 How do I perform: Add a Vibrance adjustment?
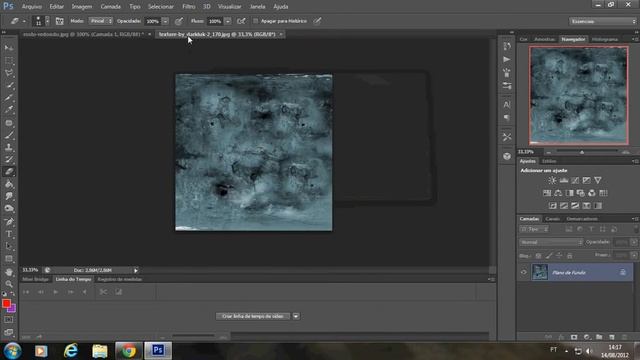click(598, 180)
